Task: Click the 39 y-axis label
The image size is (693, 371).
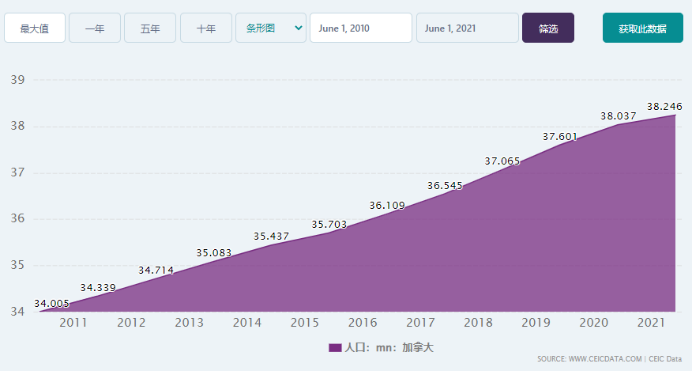Action: pos(18,80)
